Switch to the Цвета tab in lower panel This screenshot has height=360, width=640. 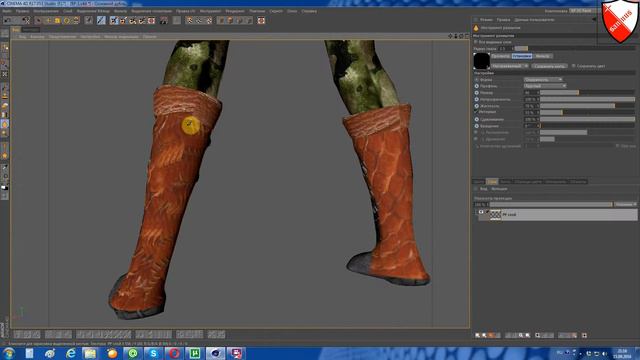[x=479, y=181]
